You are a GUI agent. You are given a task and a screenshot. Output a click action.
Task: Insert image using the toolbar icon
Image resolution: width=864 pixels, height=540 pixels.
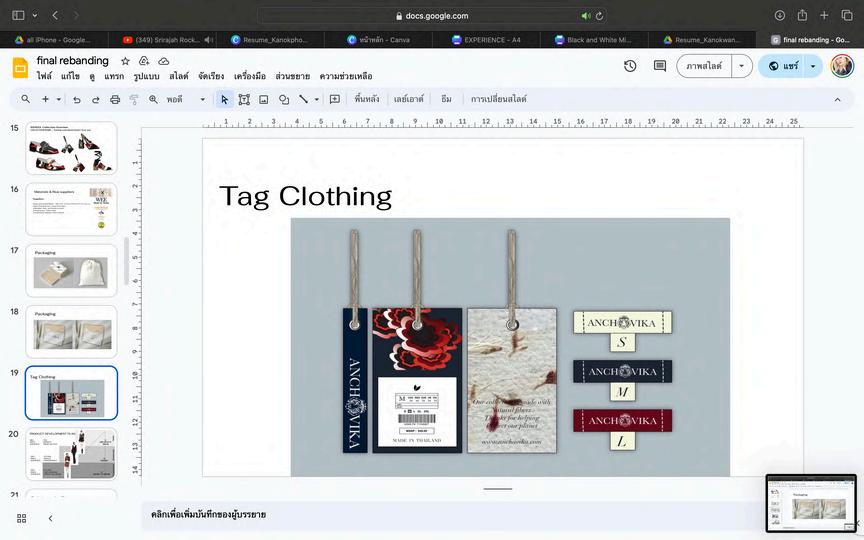click(x=264, y=99)
